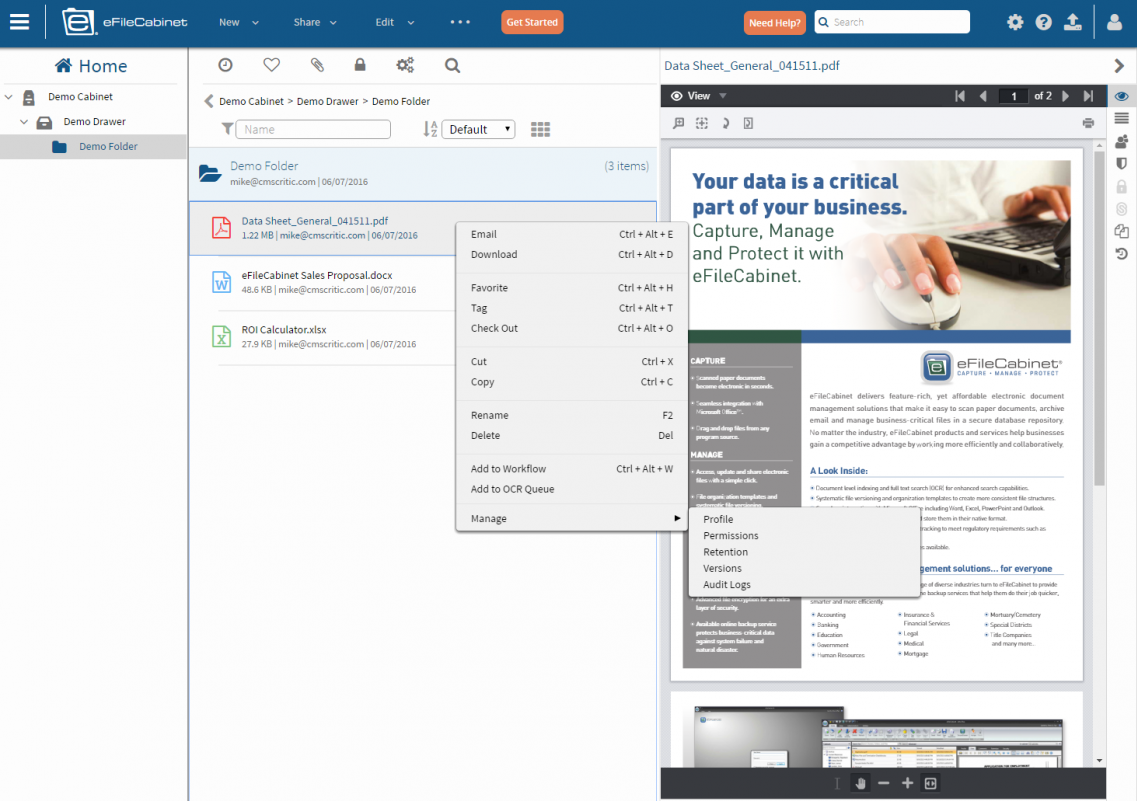Go back with breadcrumb left chevron

click(x=209, y=101)
